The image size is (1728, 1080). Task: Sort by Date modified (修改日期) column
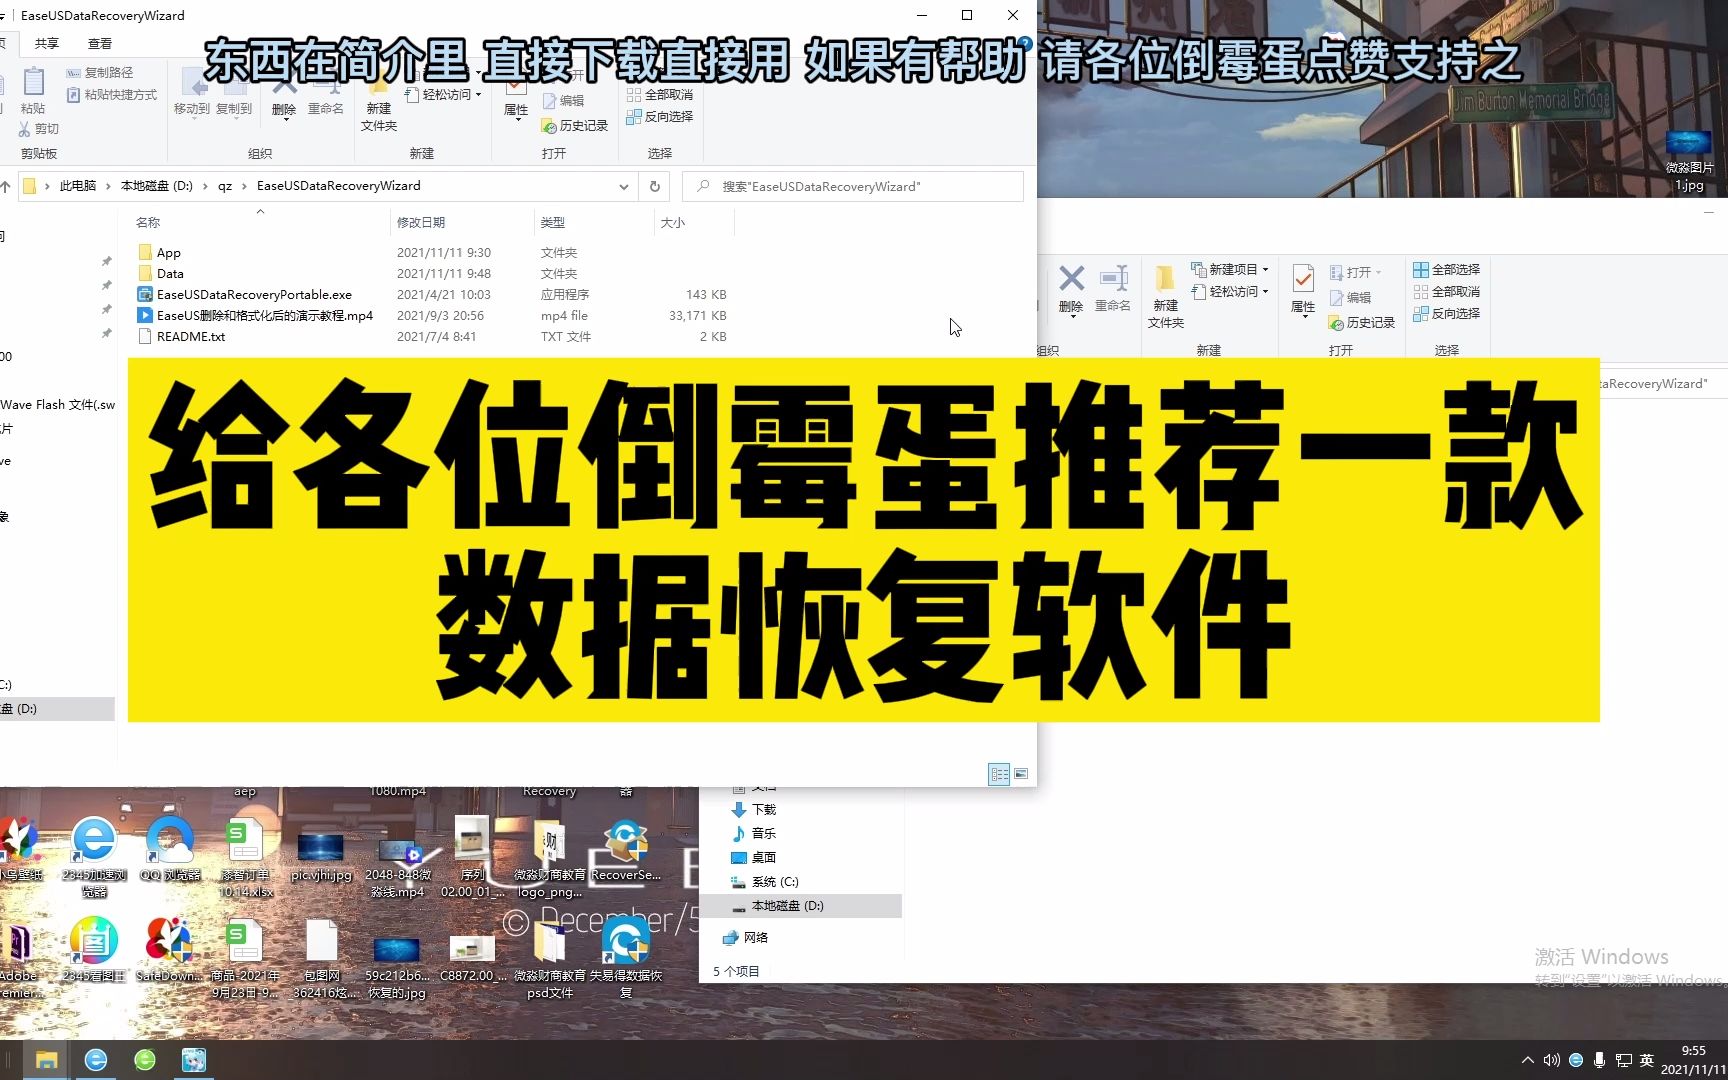pyautogui.click(x=462, y=223)
